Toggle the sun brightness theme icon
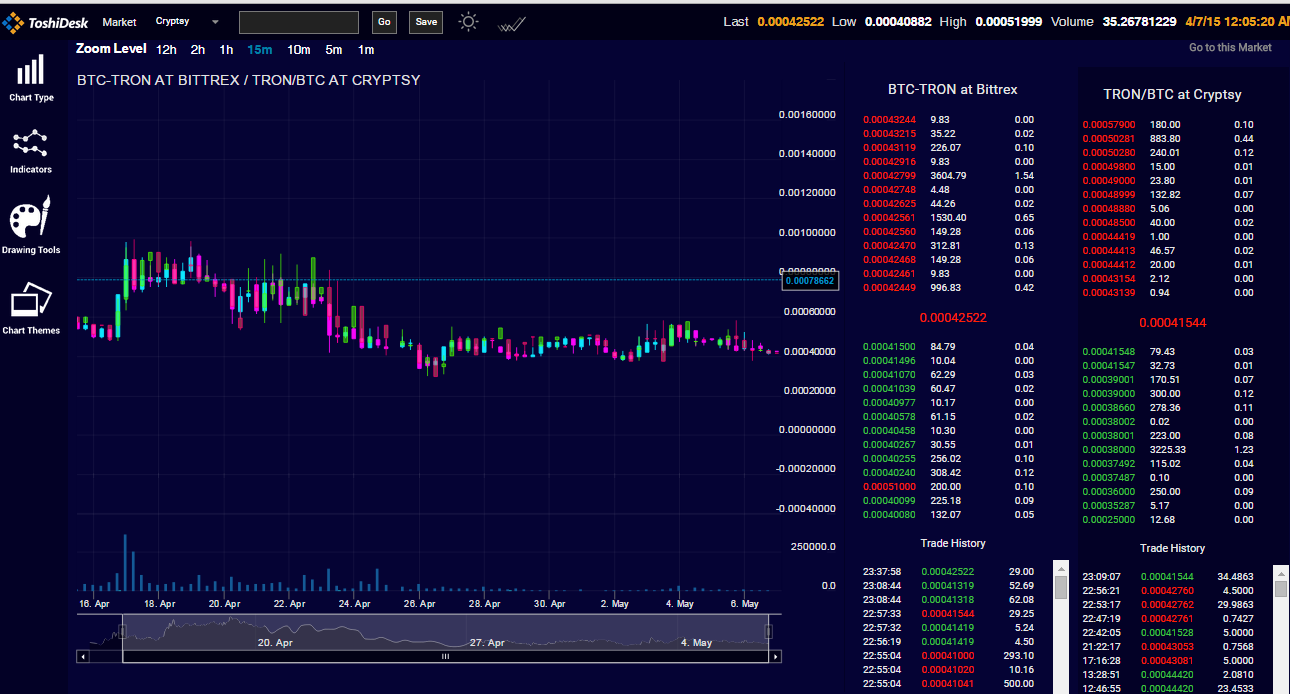 click(x=468, y=22)
